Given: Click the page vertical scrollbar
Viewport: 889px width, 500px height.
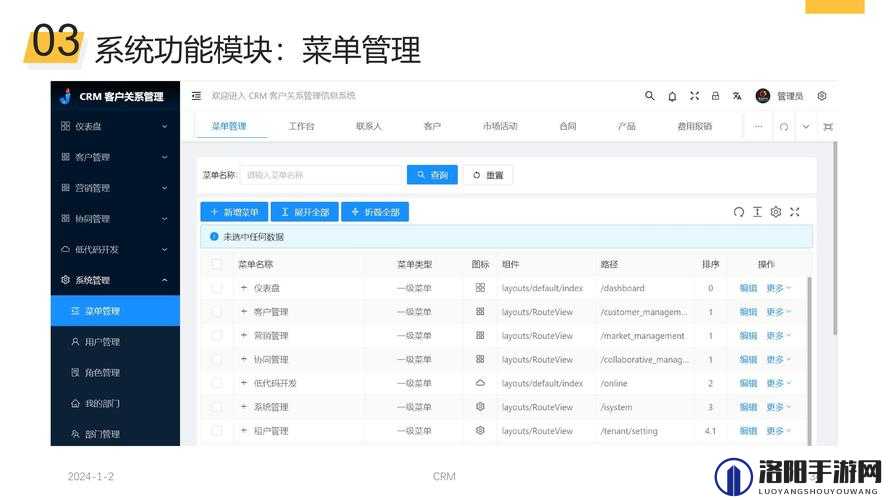Looking at the screenshot, I should tap(835, 238).
